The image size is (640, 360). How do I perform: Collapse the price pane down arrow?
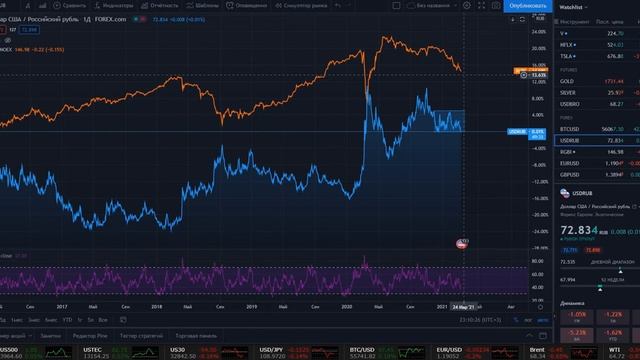[513, 19]
